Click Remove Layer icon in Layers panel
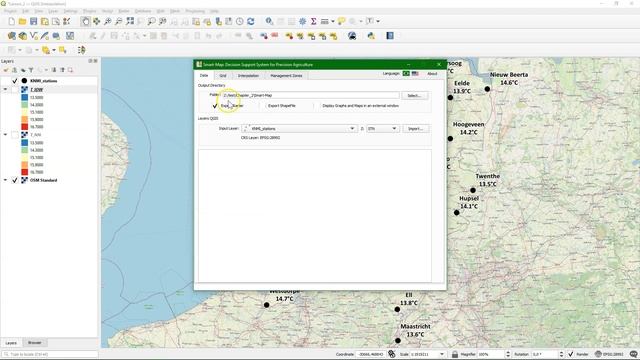The height and width of the screenshot is (360, 640). coord(70,70)
